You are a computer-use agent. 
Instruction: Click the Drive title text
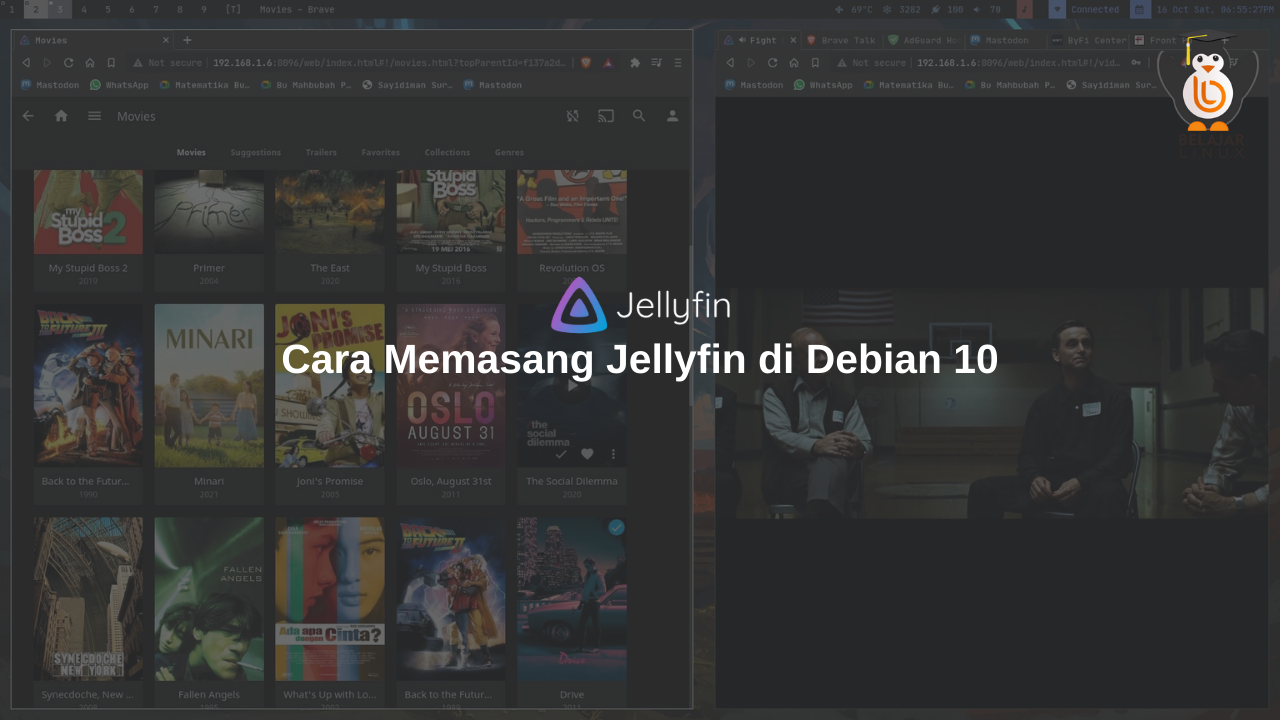click(572, 694)
